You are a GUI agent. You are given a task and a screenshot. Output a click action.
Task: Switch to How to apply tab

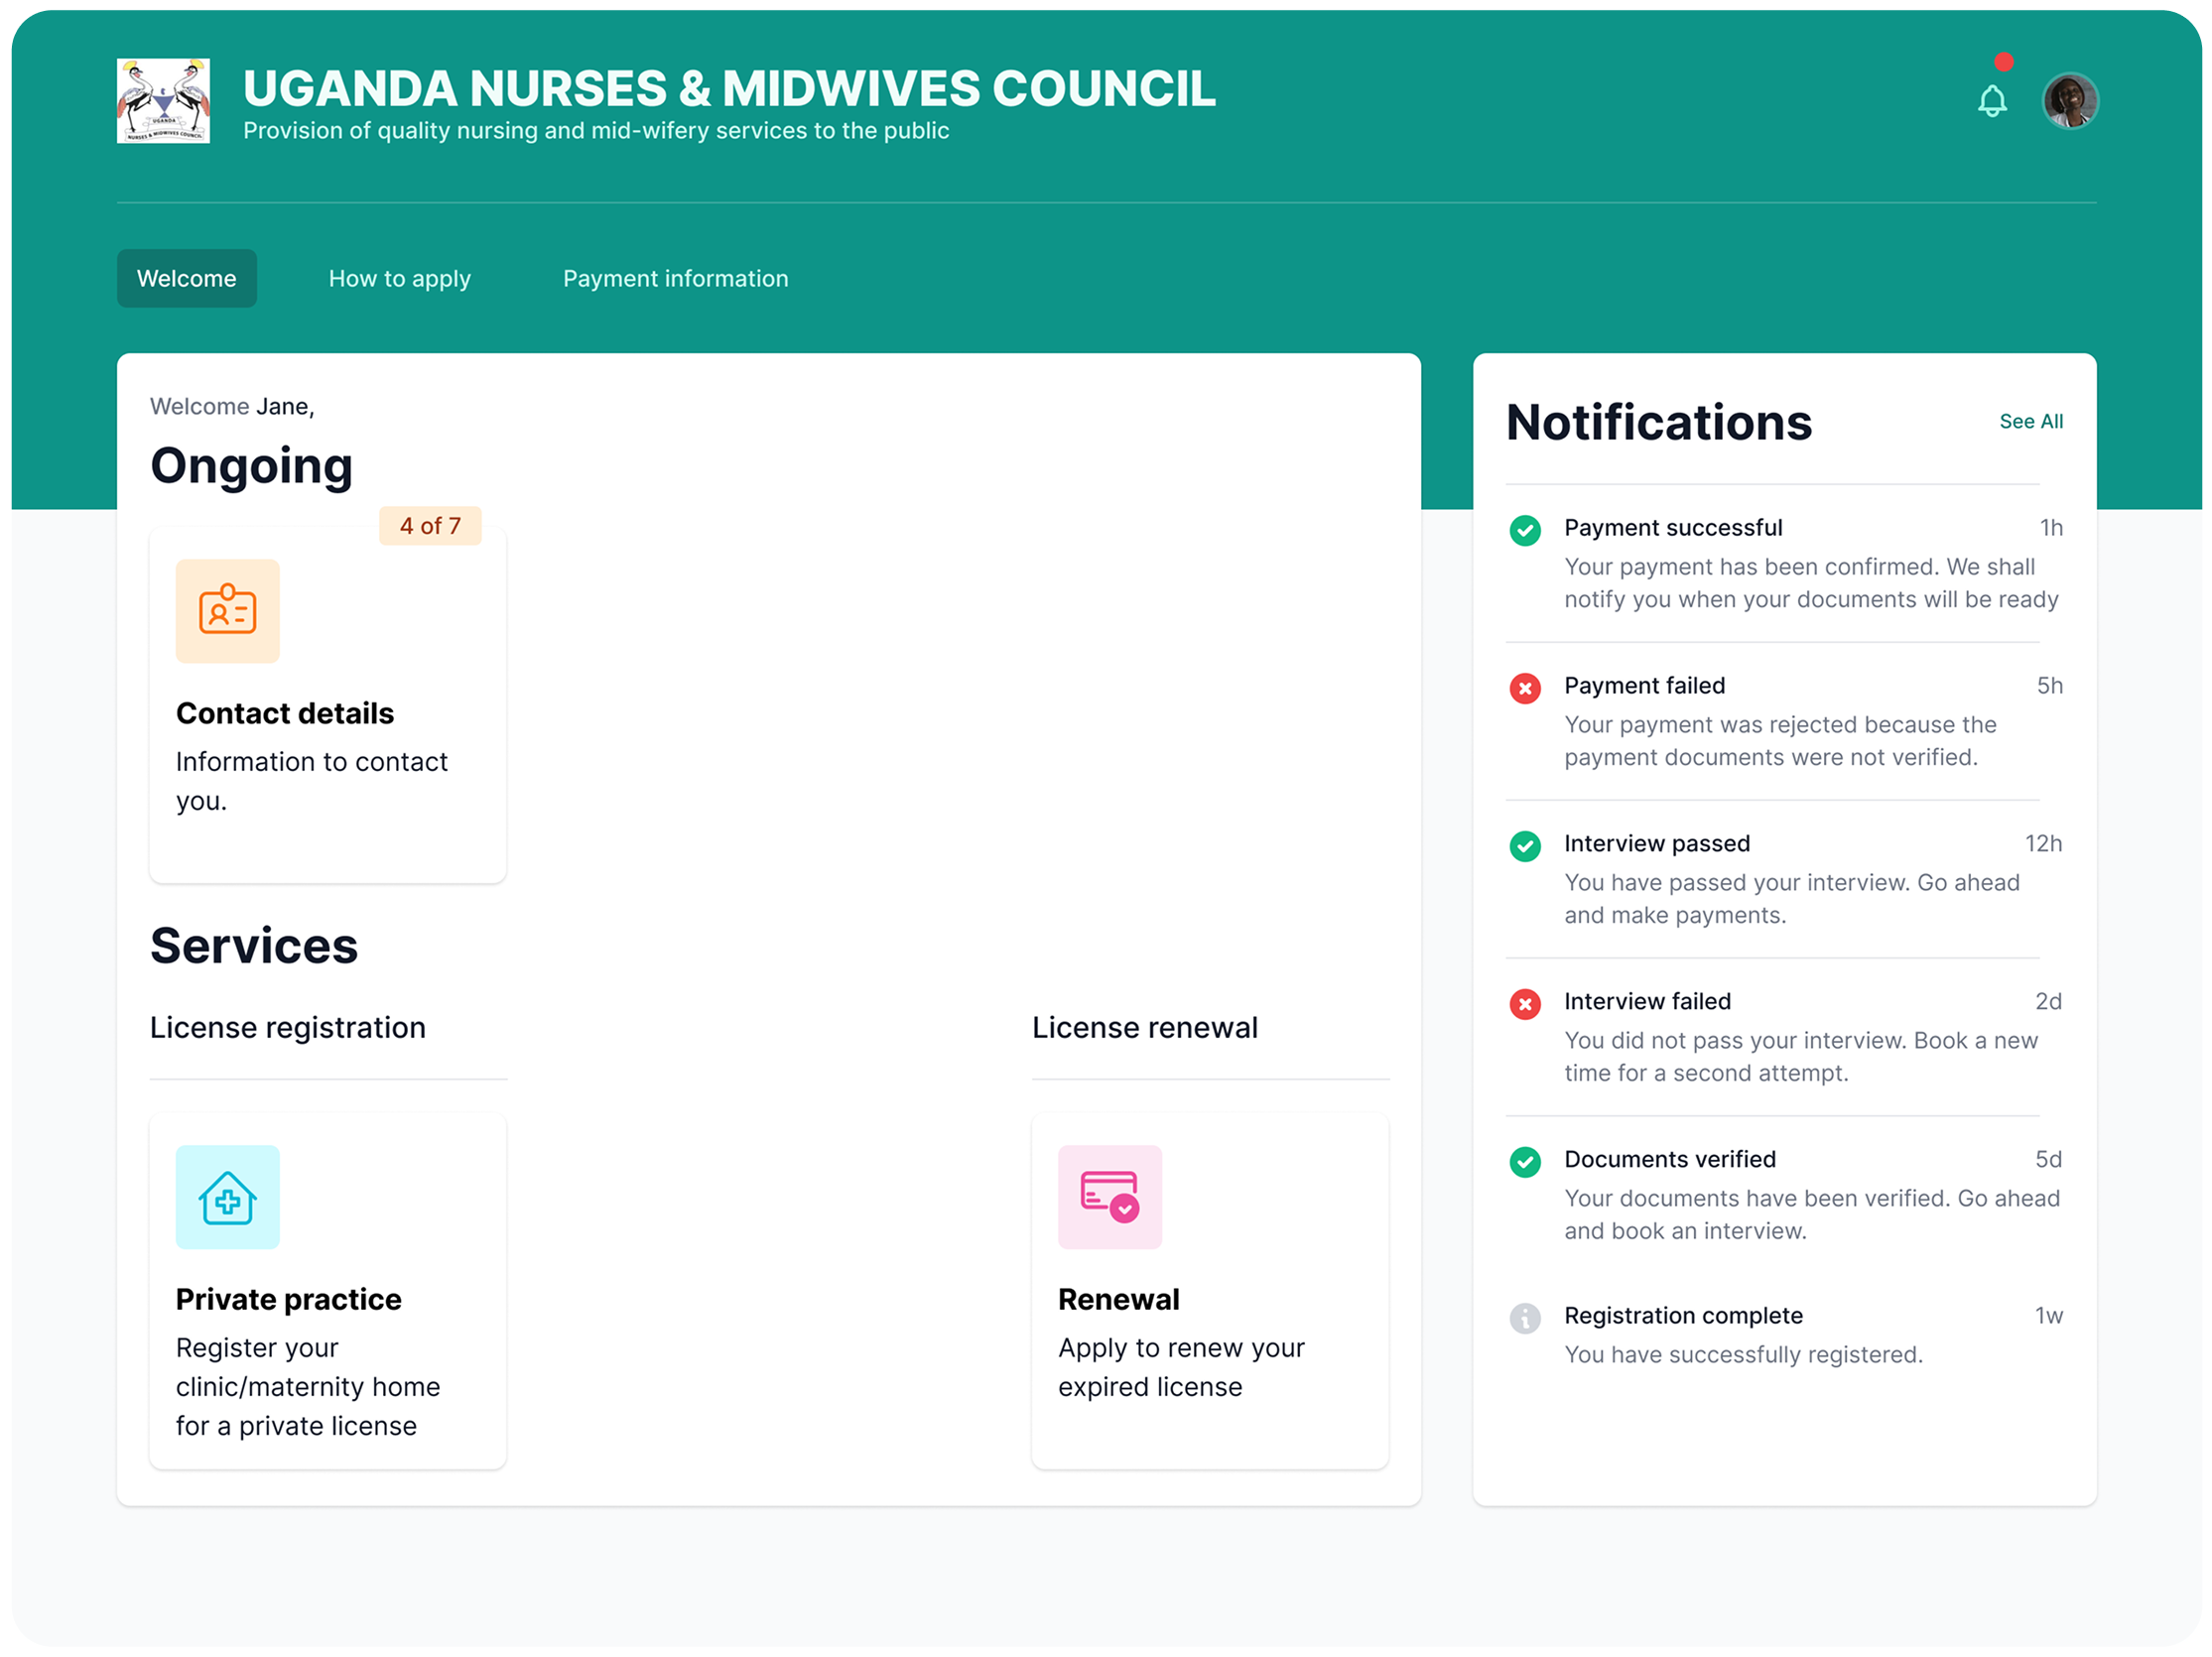click(x=399, y=278)
